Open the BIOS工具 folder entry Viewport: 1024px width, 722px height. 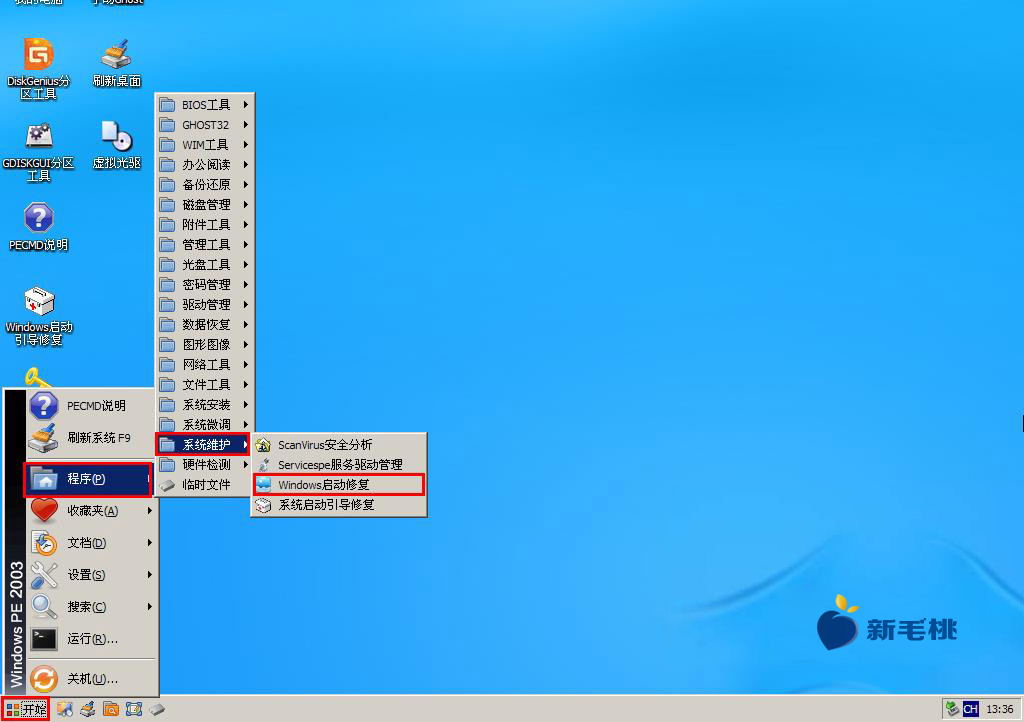(x=204, y=105)
